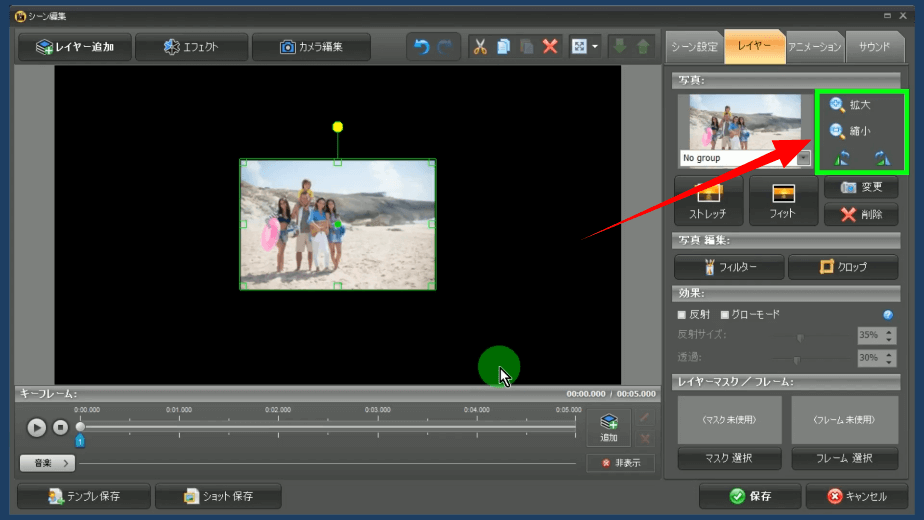Adjust the 透過 transparency slider
The width and height of the screenshot is (924, 520).
(797, 358)
